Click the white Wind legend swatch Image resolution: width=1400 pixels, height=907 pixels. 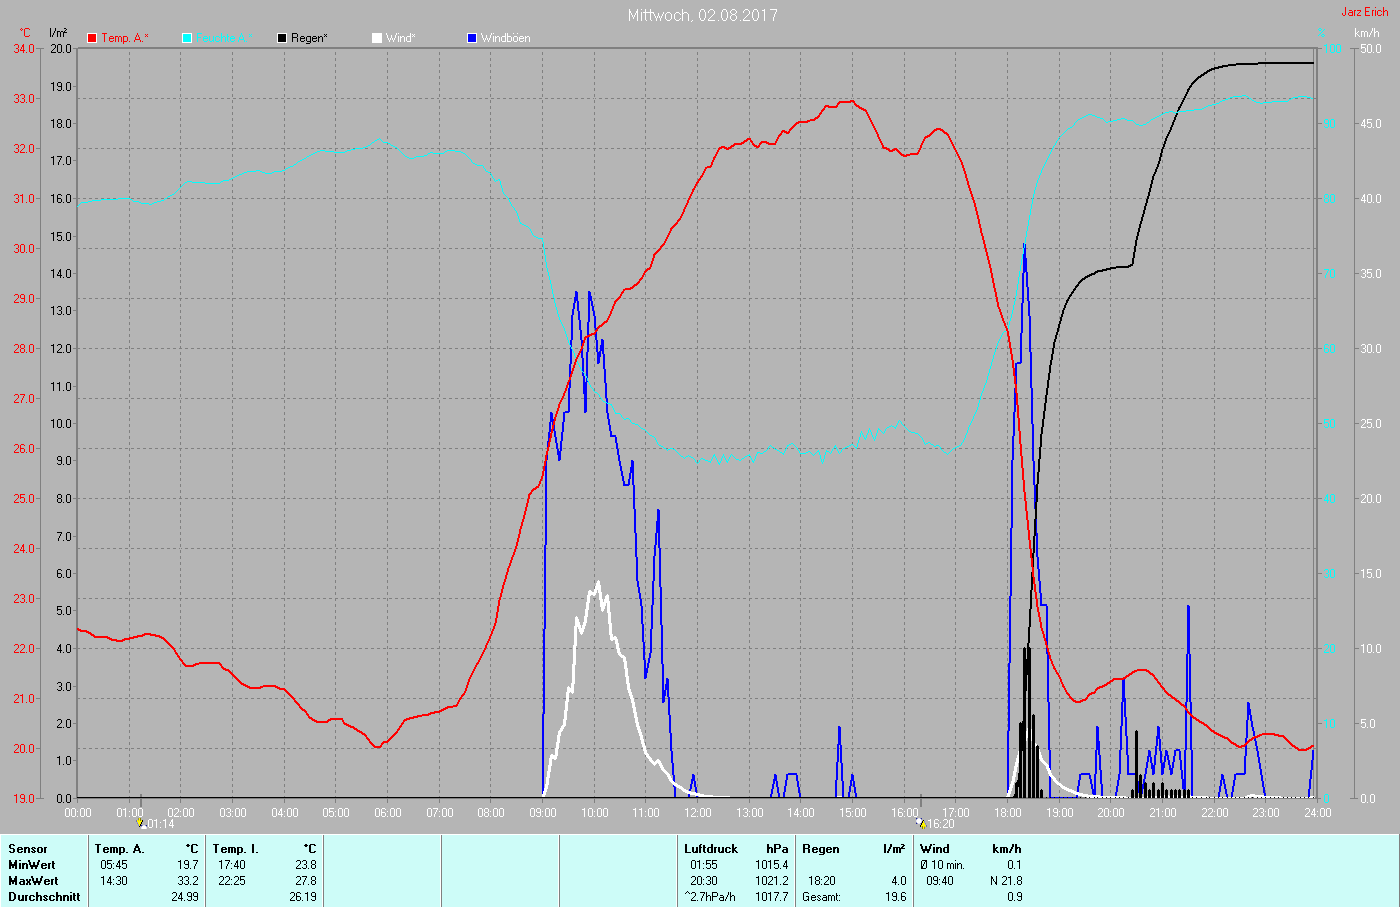pyautogui.click(x=377, y=38)
